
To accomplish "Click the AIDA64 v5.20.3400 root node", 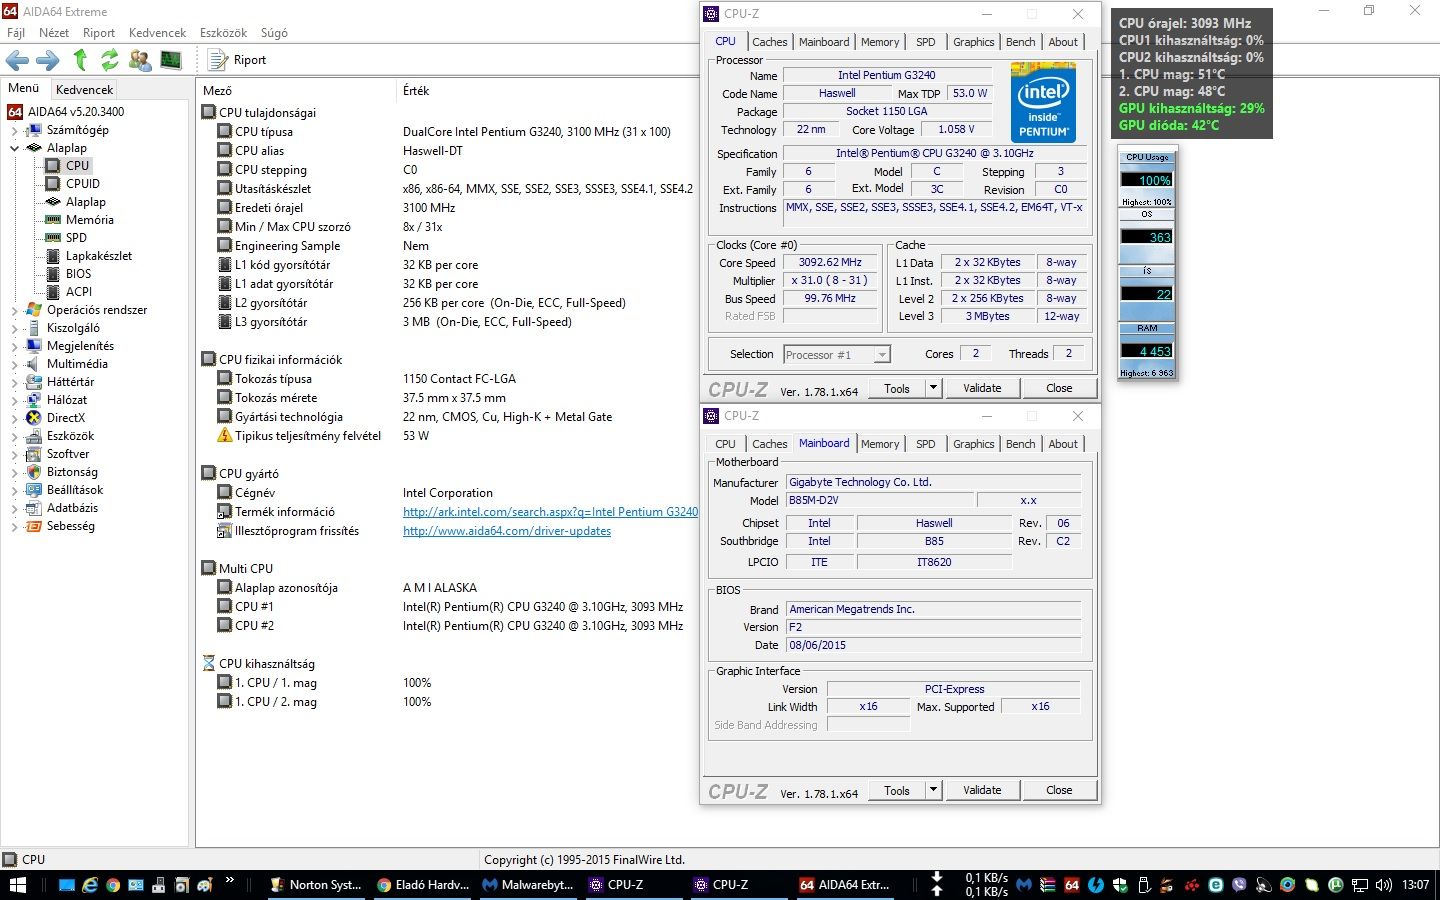I will point(67,112).
